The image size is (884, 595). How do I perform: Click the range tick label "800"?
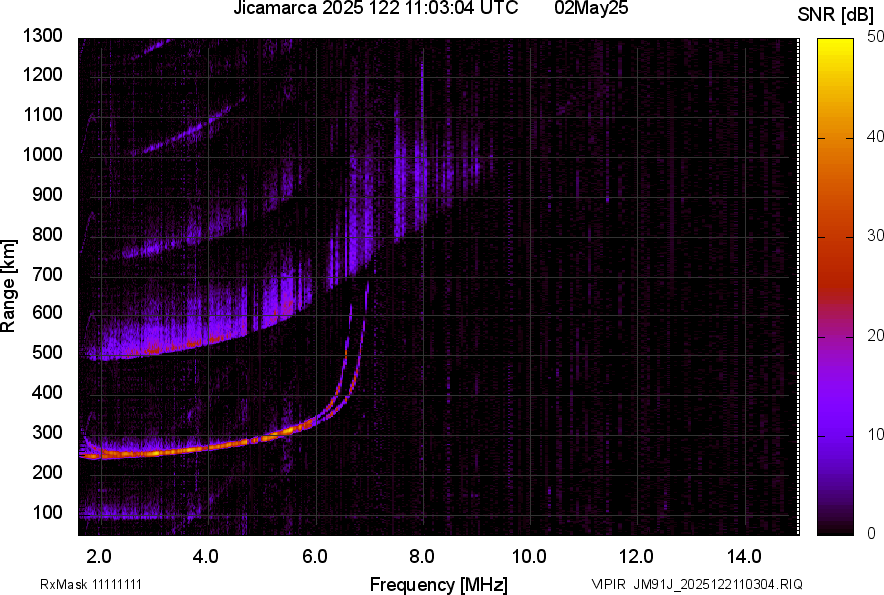point(47,234)
